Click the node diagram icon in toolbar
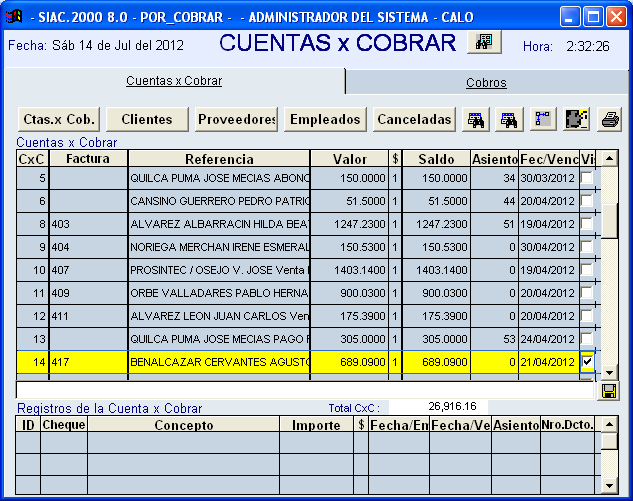The width and height of the screenshot is (633, 501). pos(543,120)
